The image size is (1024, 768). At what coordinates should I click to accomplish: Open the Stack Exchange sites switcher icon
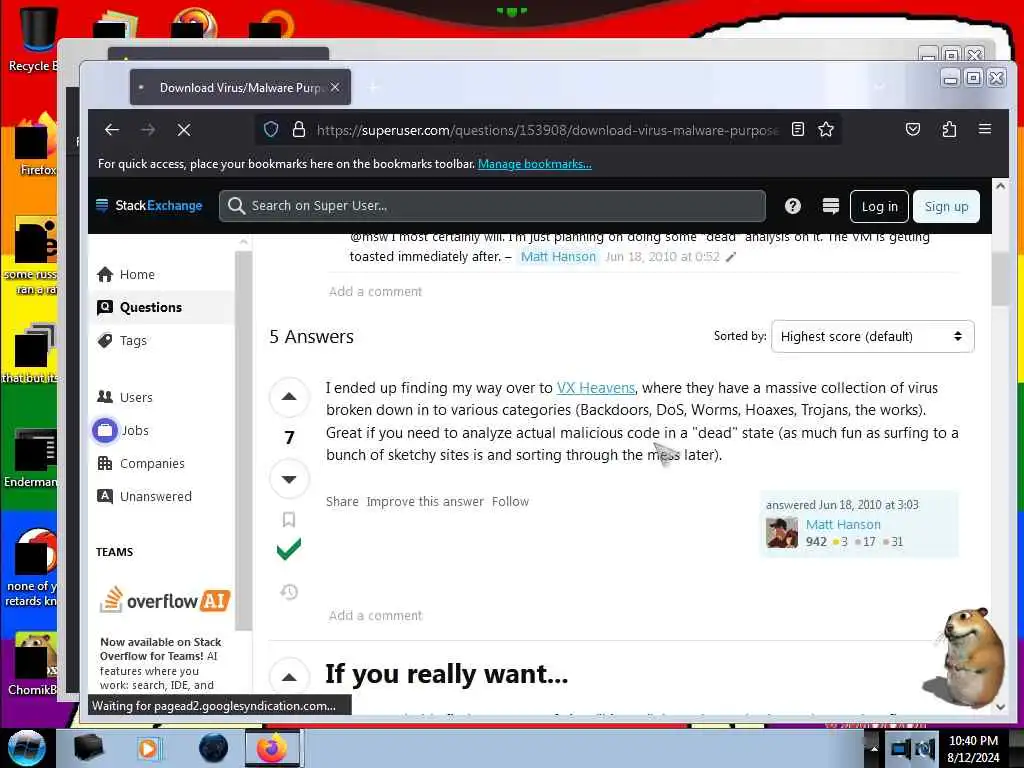831,206
